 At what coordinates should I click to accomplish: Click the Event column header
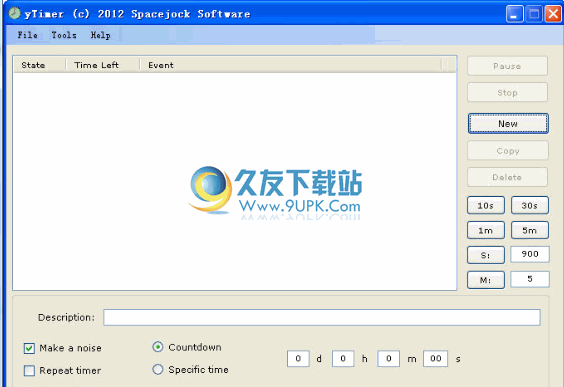(x=291, y=65)
